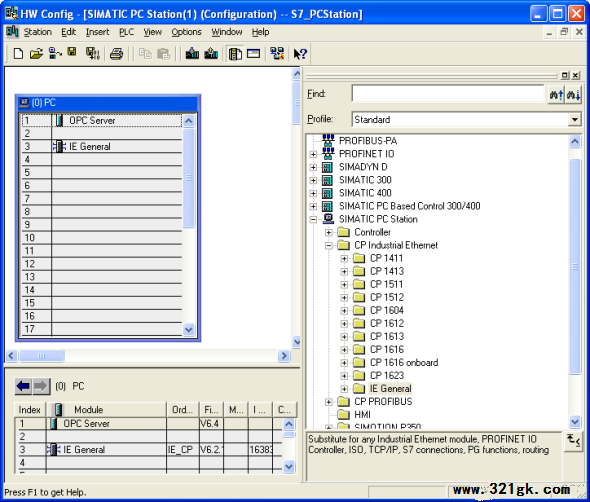Click the Open ONLINE toolbar icon
This screenshot has width=590, height=502.
pos(55,53)
